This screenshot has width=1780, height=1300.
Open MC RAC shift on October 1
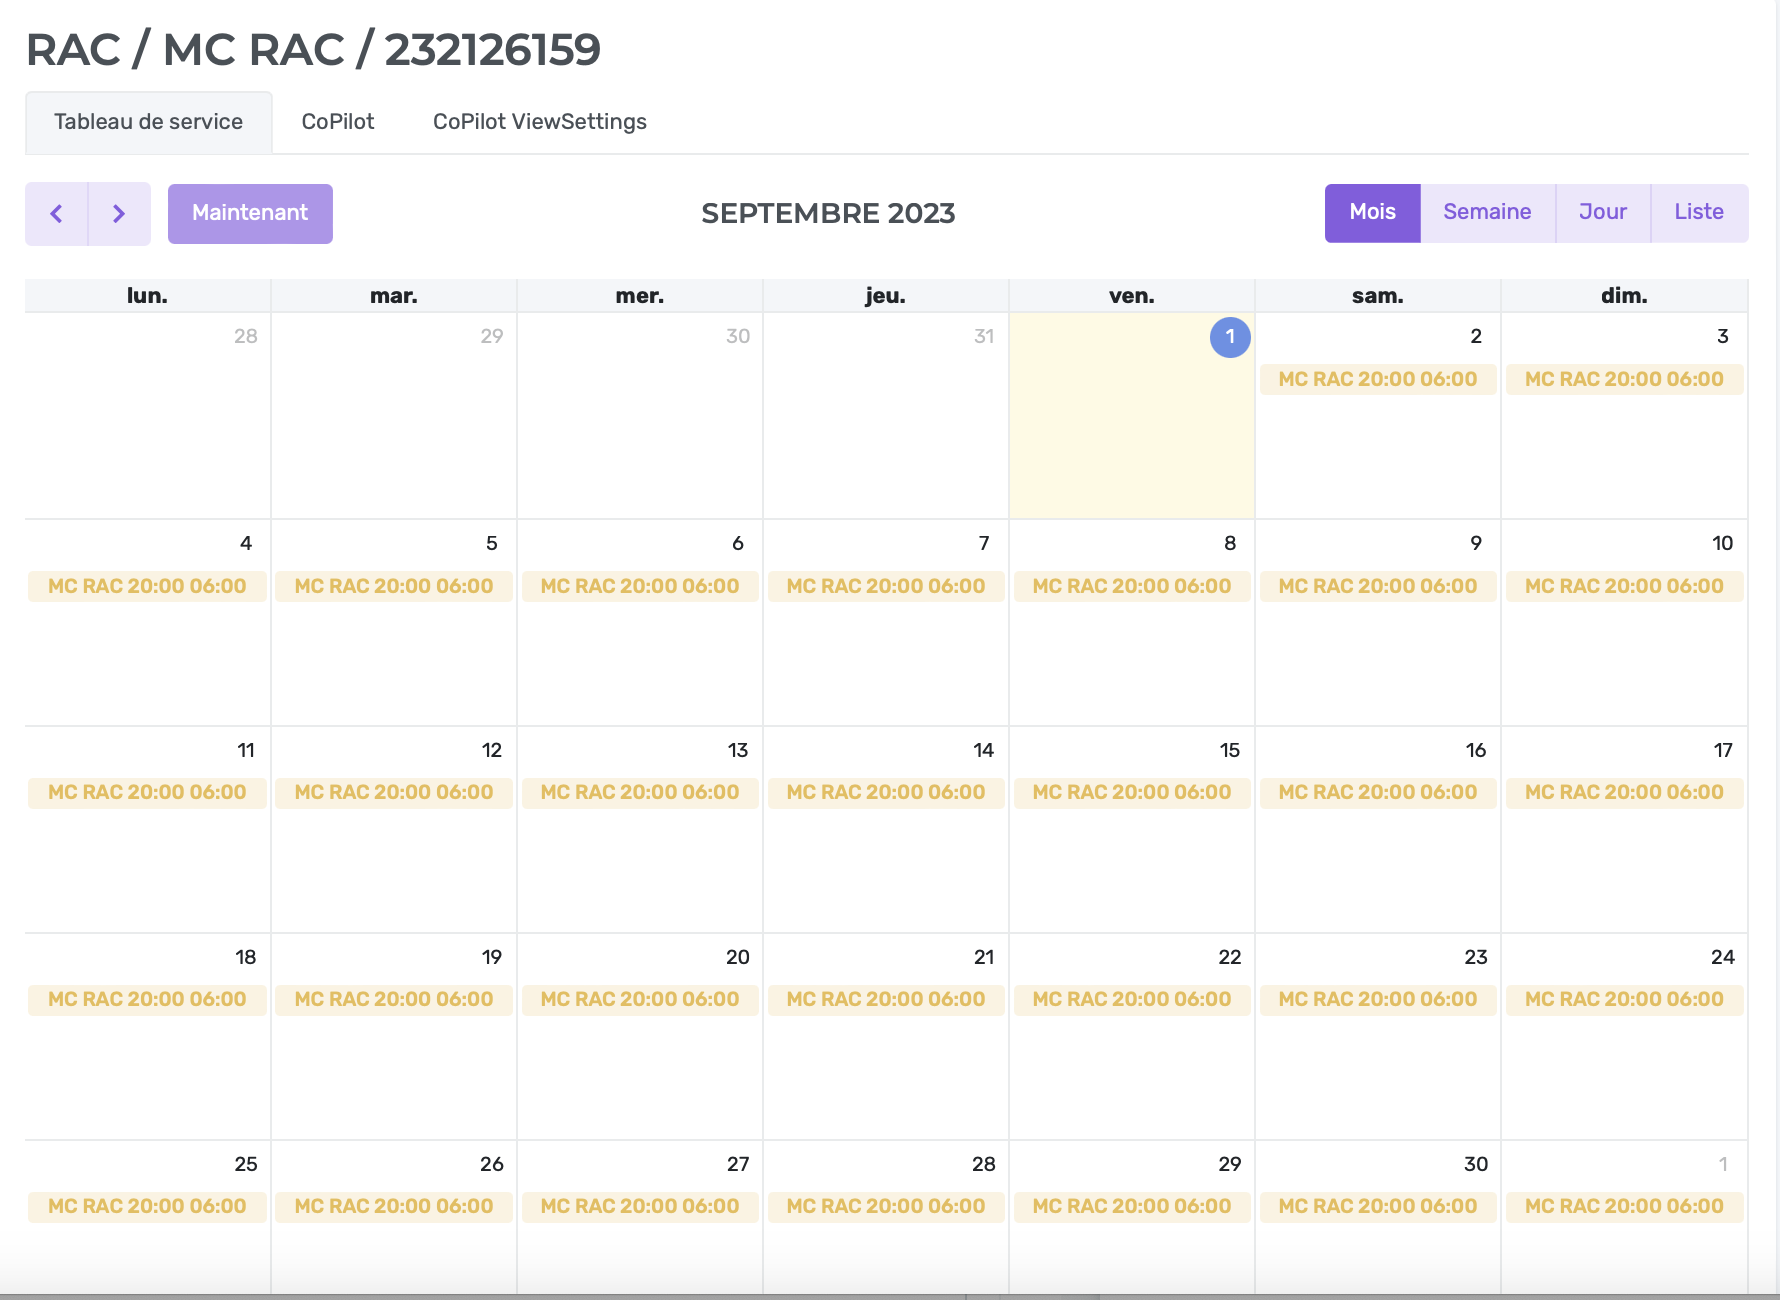(1623, 1206)
